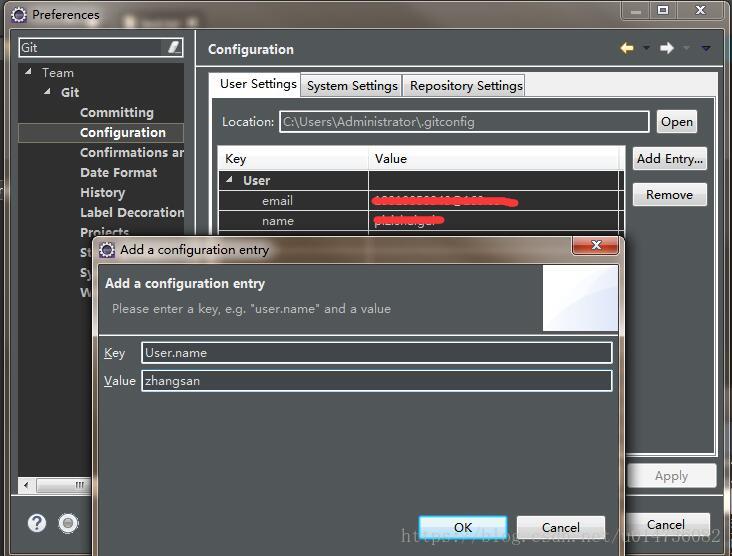
Task: Go forward with the white right arrow
Action: (x=667, y=48)
